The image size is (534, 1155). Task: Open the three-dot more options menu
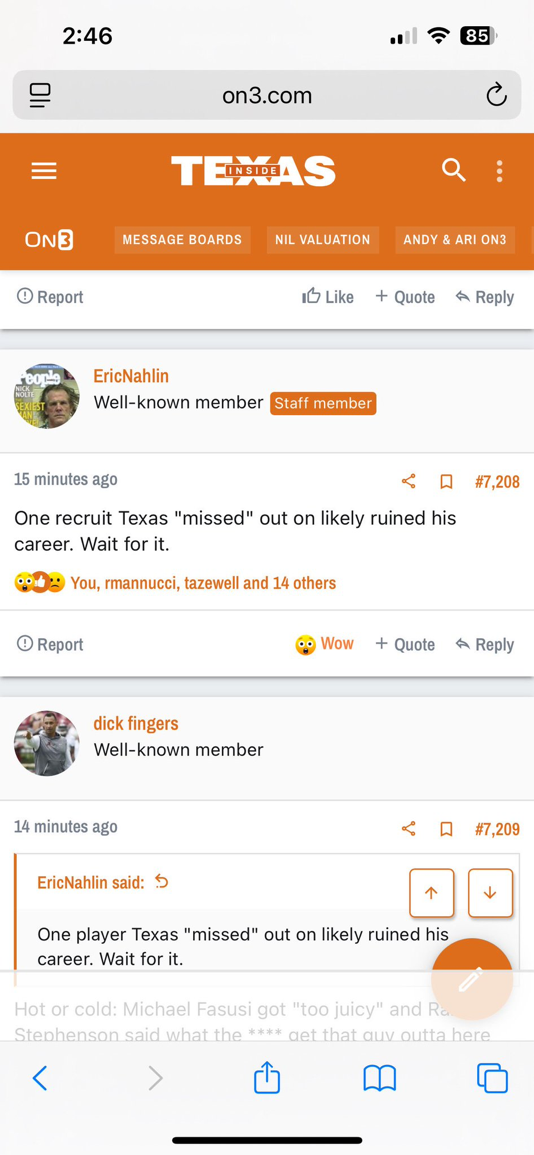pyautogui.click(x=499, y=171)
